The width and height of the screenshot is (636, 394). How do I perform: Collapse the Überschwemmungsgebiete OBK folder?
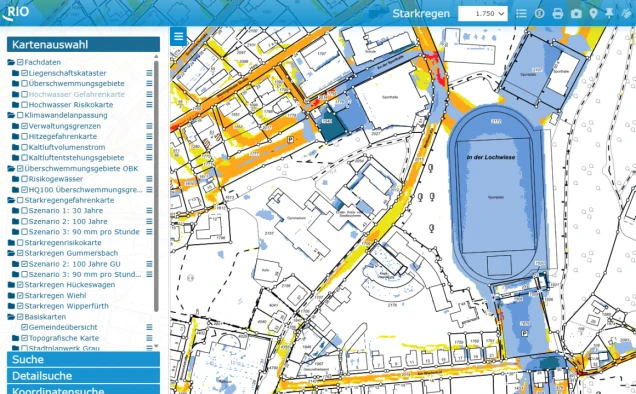click(x=11, y=168)
